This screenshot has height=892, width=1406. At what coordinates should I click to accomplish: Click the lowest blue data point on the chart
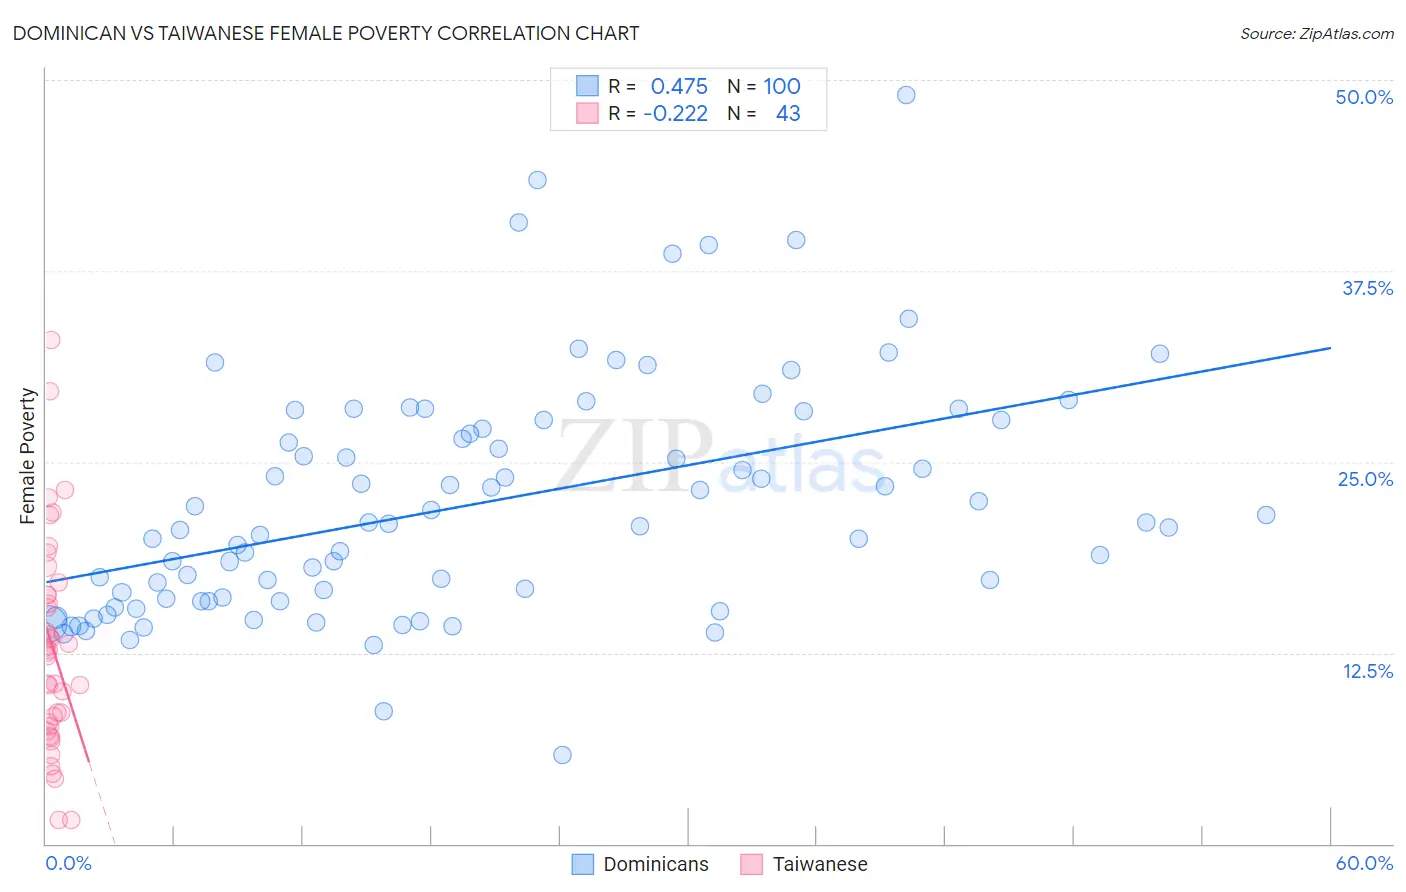point(562,755)
